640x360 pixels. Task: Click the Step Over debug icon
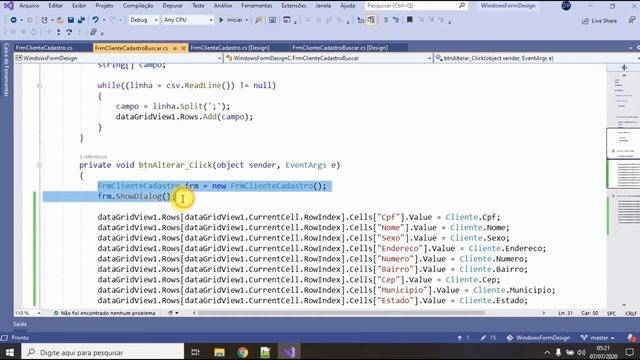tap(69, 32)
